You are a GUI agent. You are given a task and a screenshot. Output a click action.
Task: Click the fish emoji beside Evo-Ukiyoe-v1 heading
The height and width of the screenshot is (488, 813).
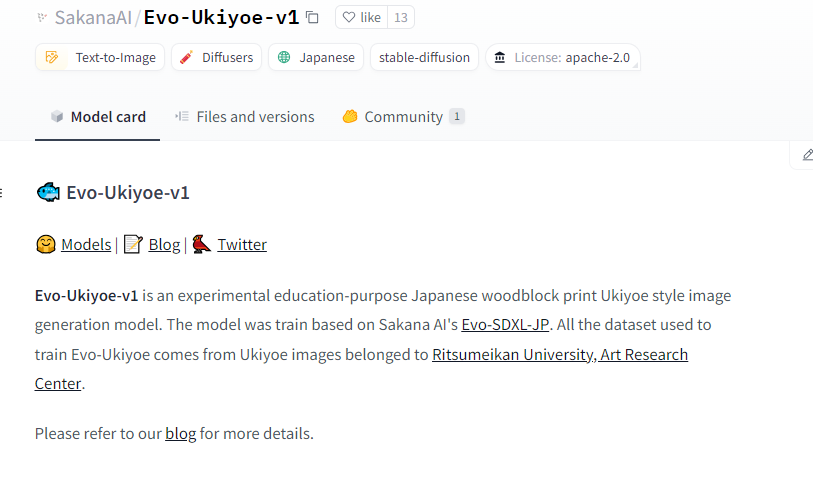tap(48, 192)
